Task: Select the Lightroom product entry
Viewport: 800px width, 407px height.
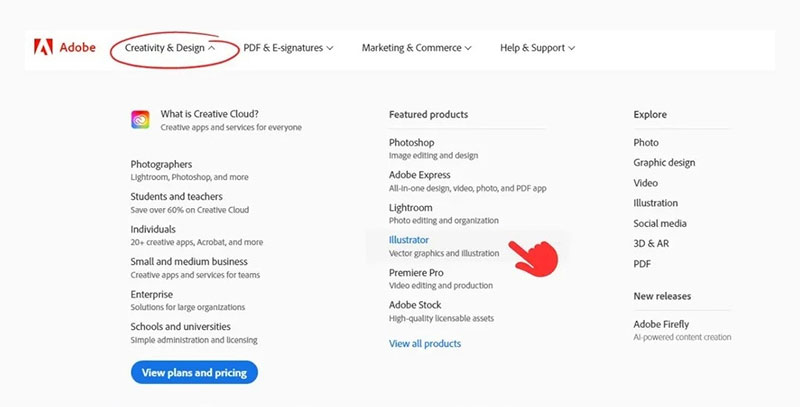Action: pyautogui.click(x=411, y=208)
